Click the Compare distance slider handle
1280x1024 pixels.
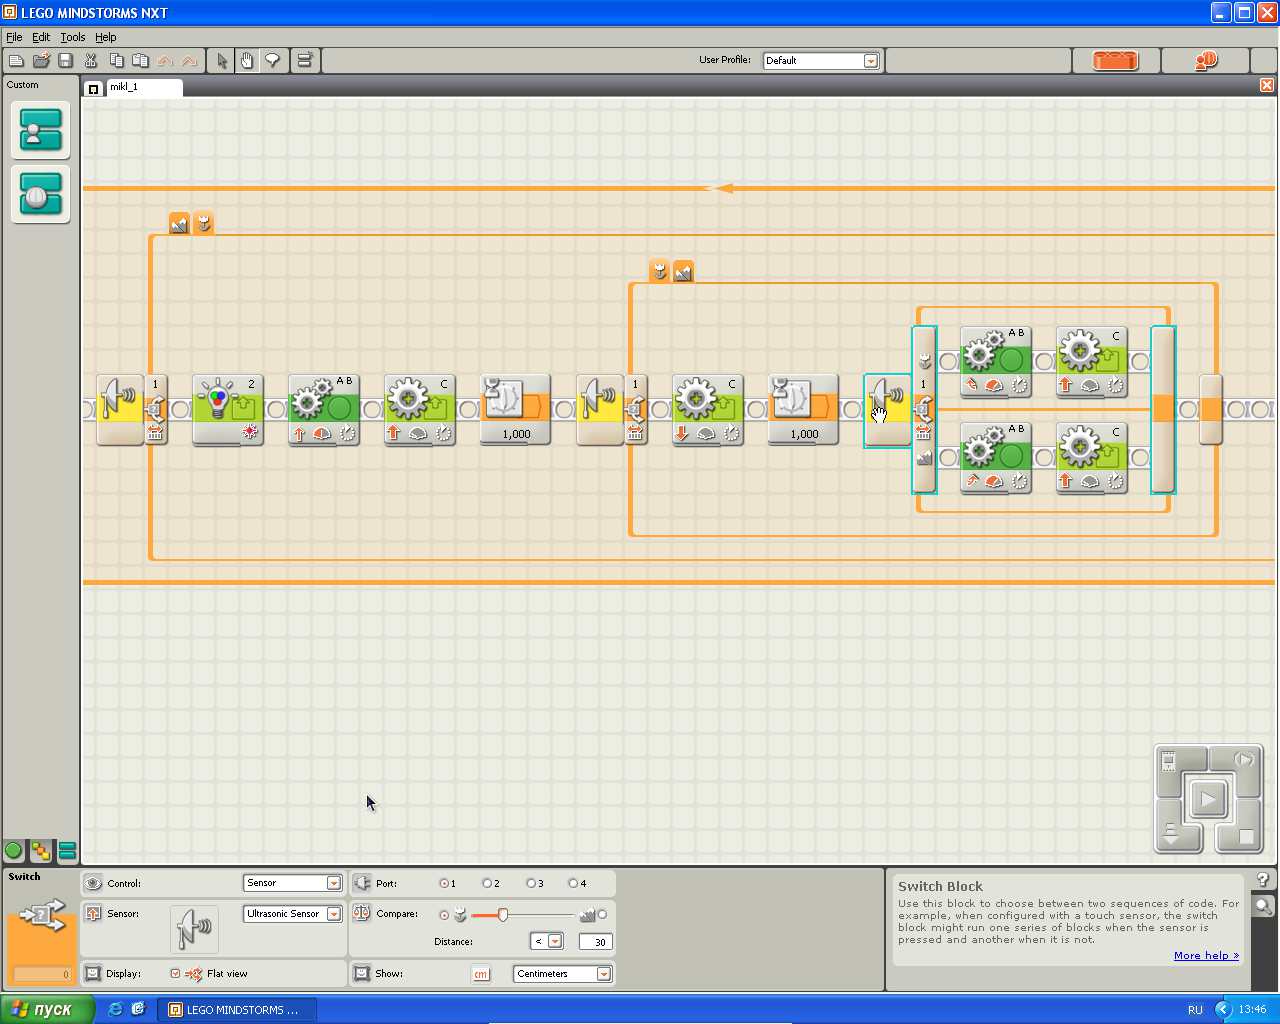point(503,915)
